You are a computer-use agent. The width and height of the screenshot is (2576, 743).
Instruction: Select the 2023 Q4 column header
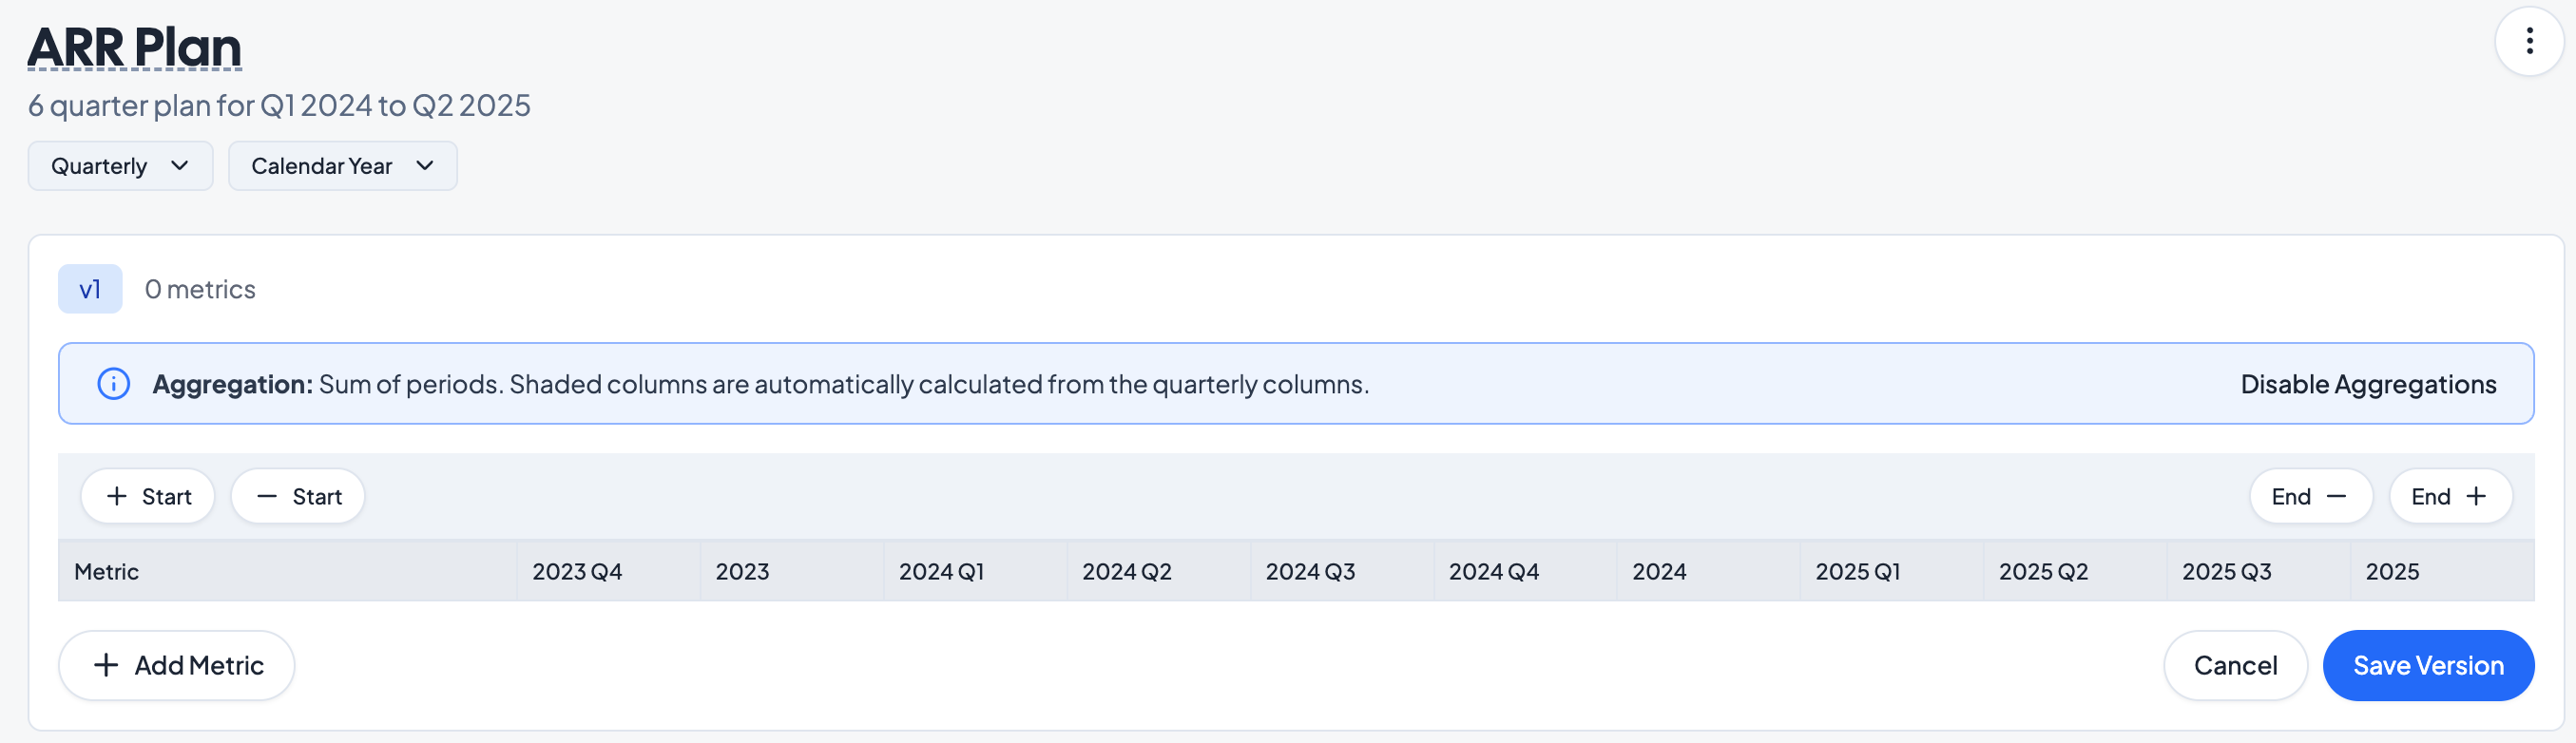click(577, 571)
